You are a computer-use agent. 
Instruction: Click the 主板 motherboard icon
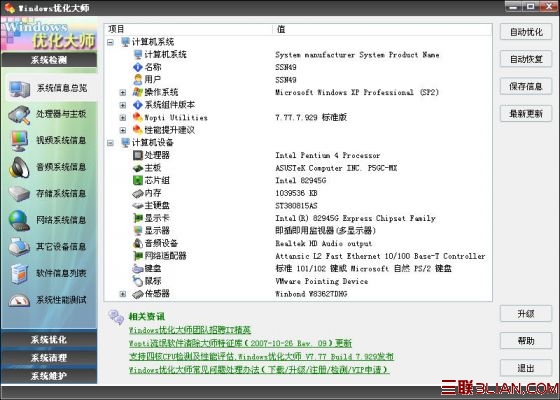138,168
